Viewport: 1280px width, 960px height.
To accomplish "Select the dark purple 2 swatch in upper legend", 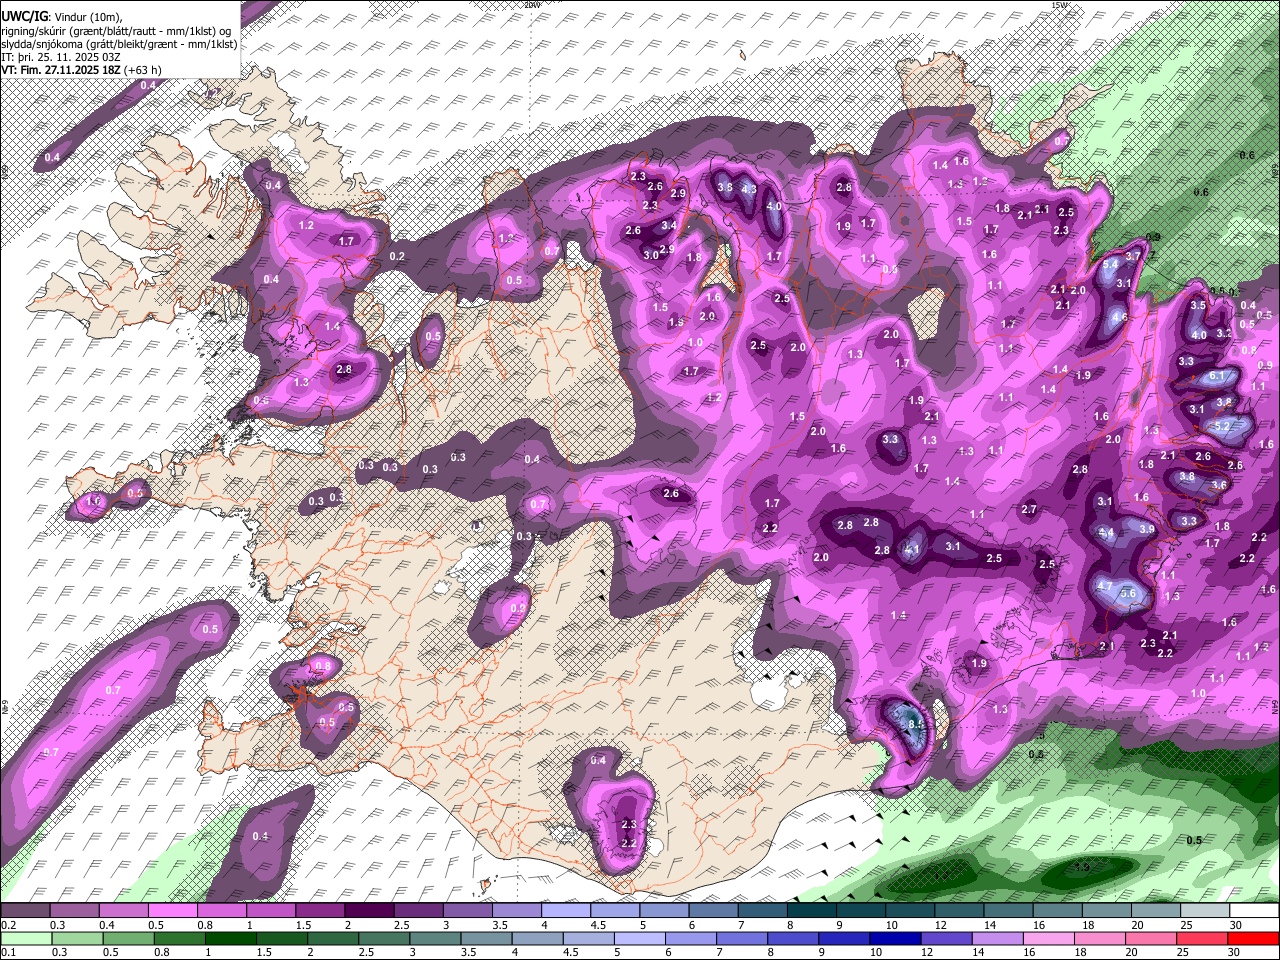I will 368,911.
